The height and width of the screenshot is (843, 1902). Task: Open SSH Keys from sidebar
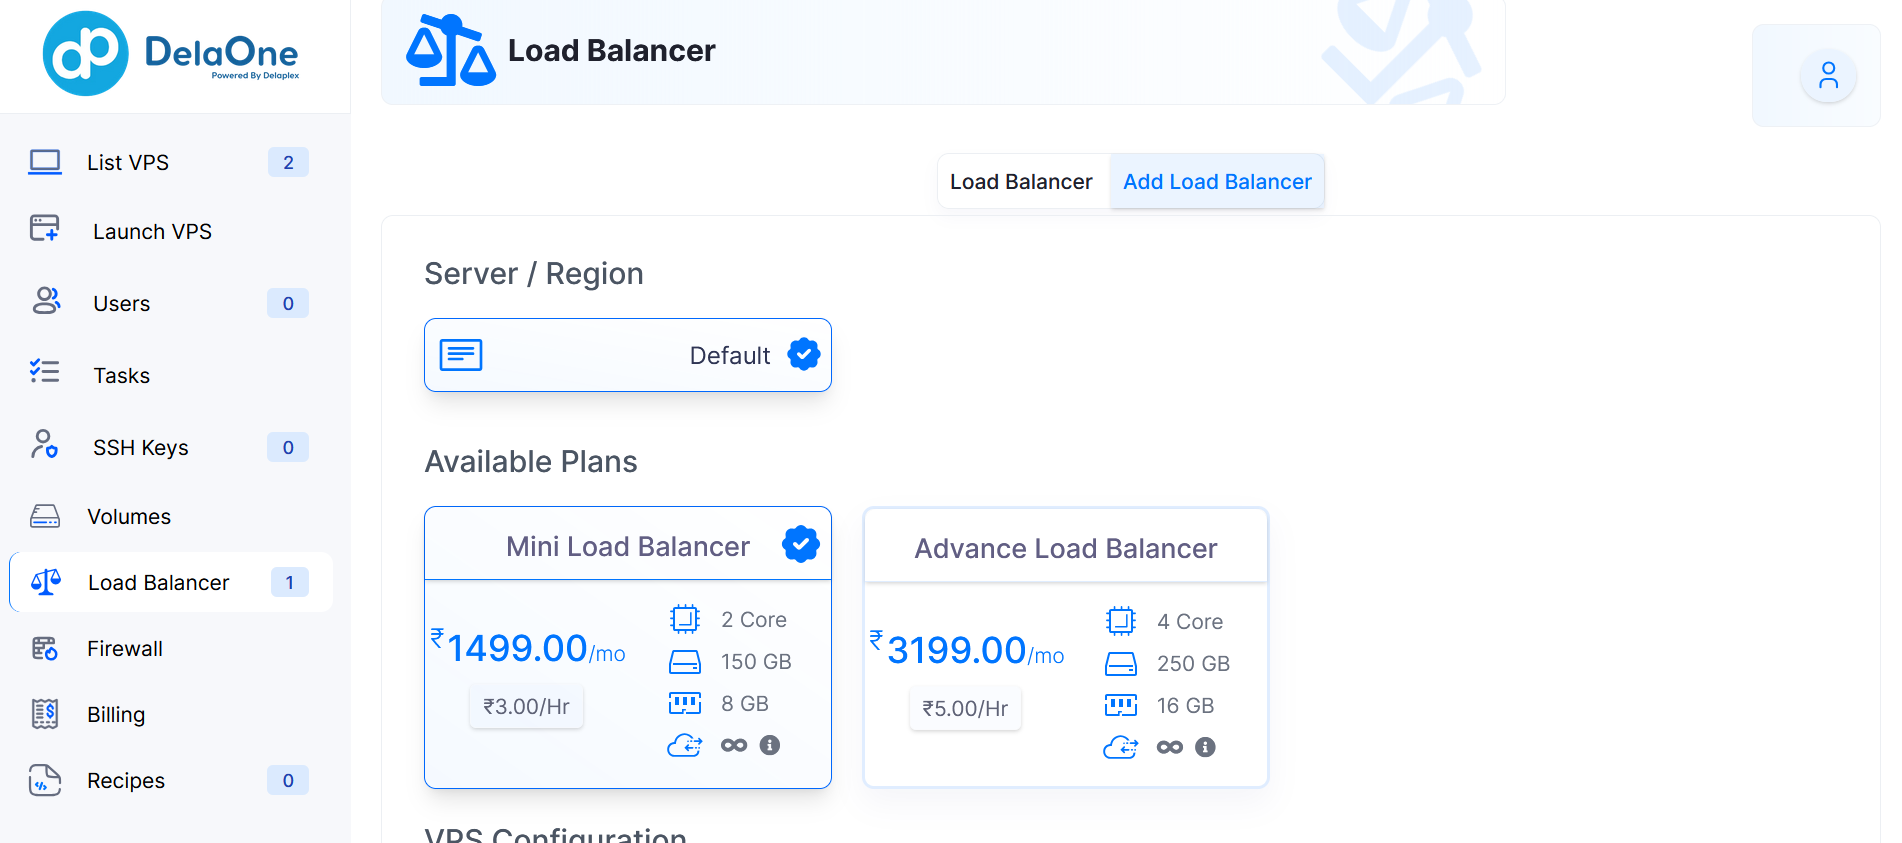pos(140,447)
